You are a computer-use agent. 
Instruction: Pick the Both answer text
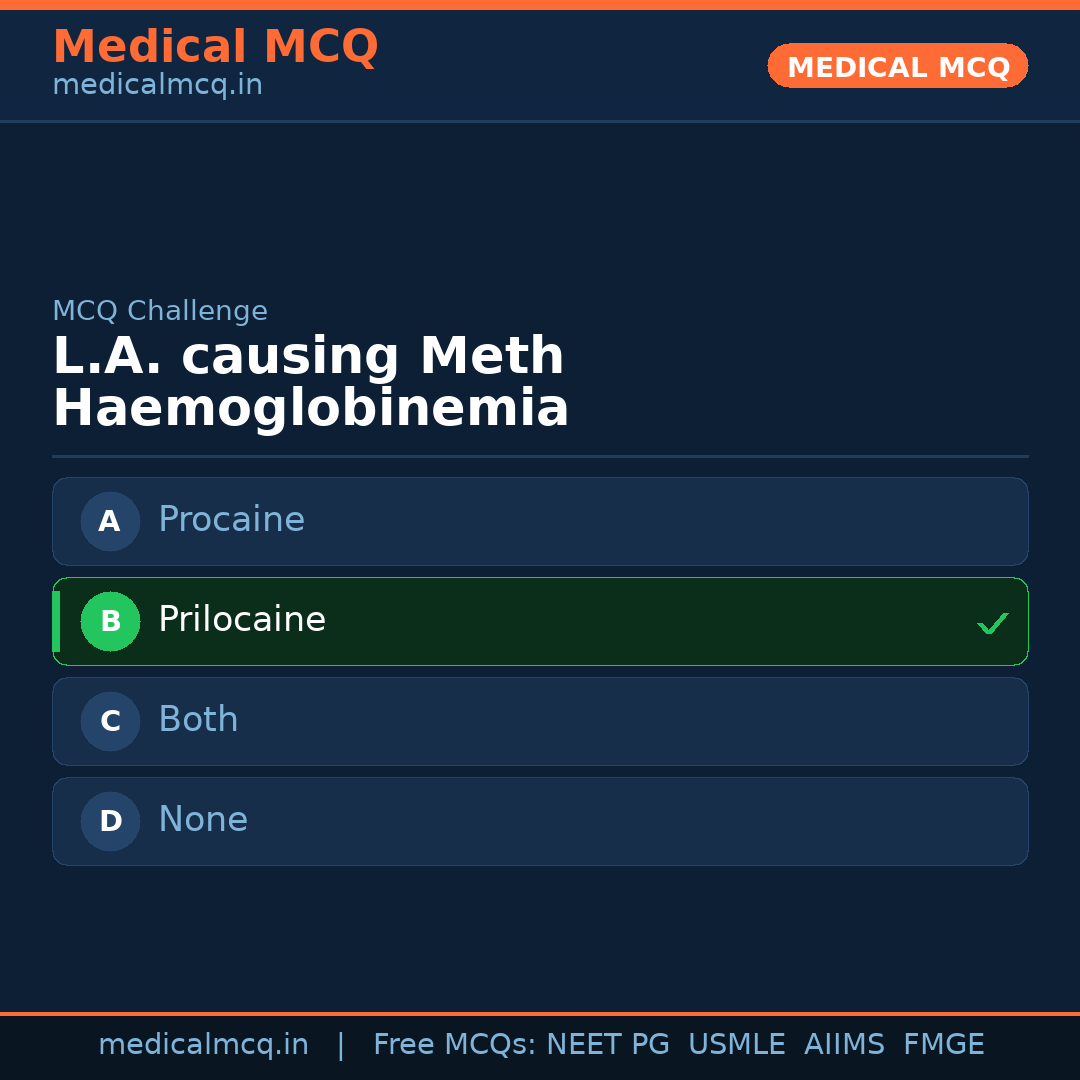[198, 720]
